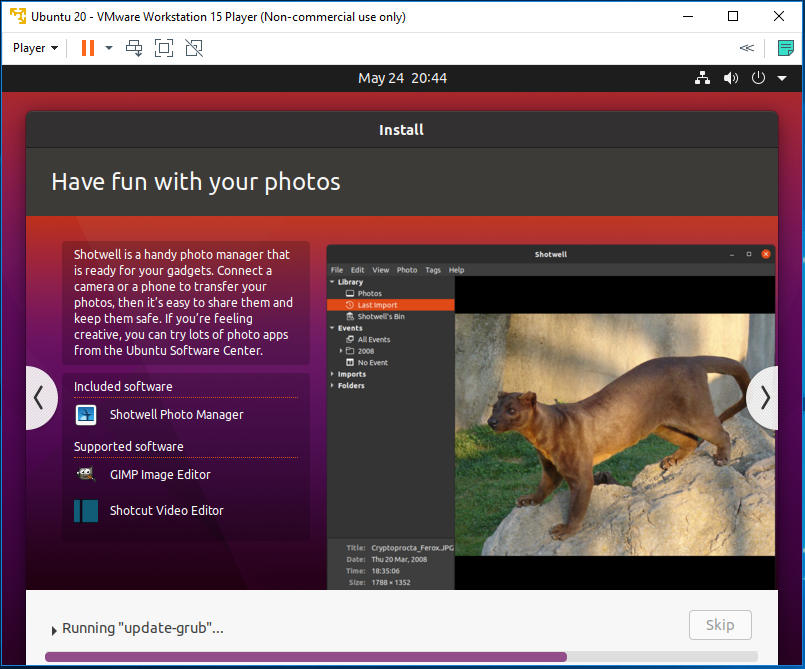The width and height of the screenshot is (805, 669).
Task: Click the fossa photo in Shotwell
Action: tap(615, 434)
